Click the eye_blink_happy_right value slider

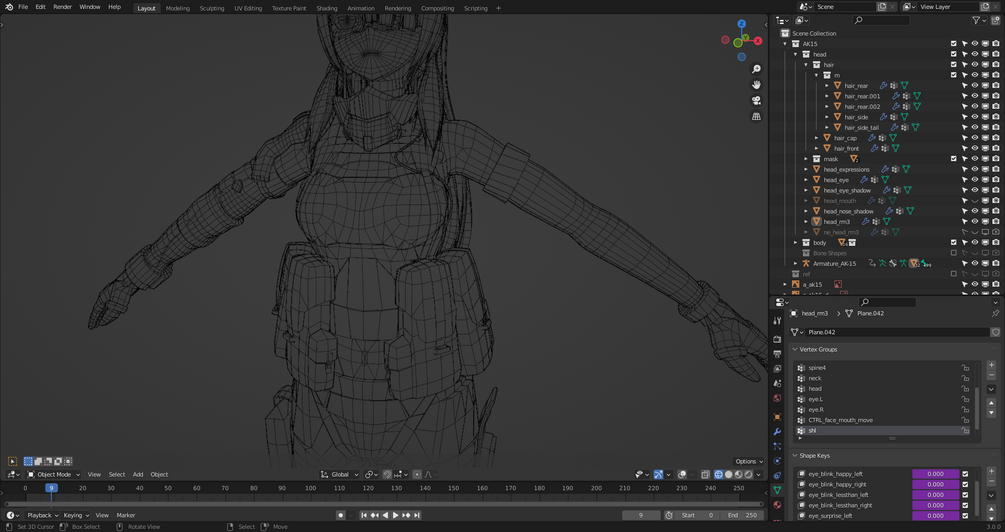935,485
